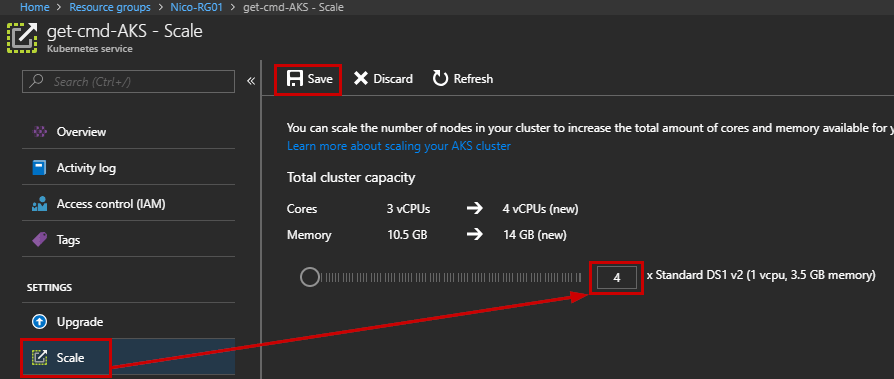Click the Save floppy disk icon

pyautogui.click(x=294, y=79)
